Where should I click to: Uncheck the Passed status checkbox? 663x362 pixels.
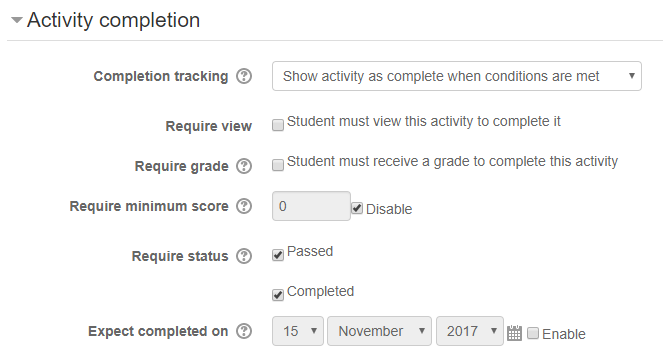point(278,255)
